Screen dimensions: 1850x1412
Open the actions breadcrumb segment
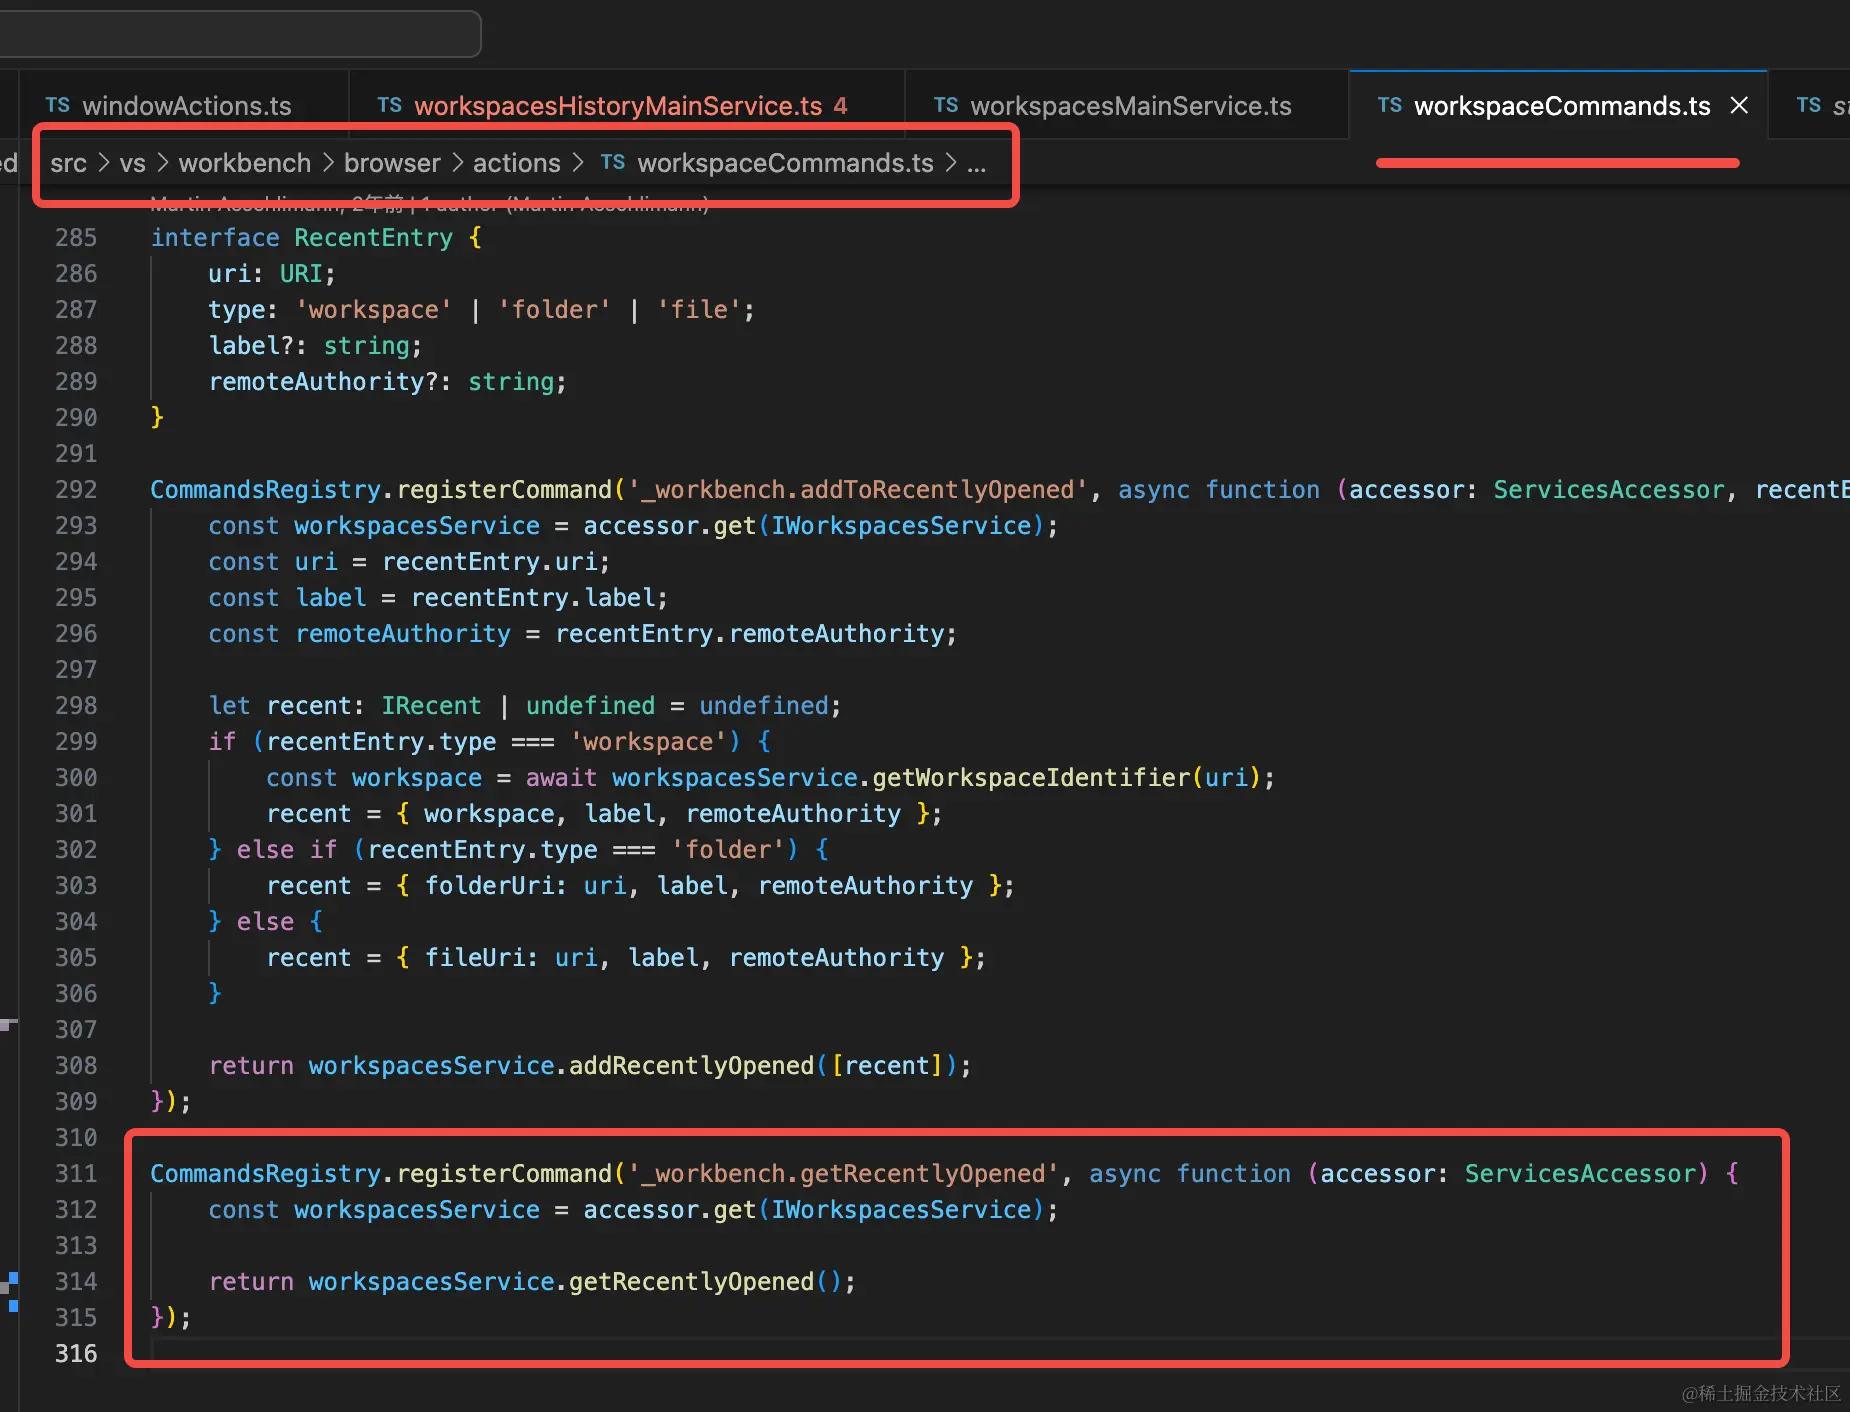click(x=516, y=163)
